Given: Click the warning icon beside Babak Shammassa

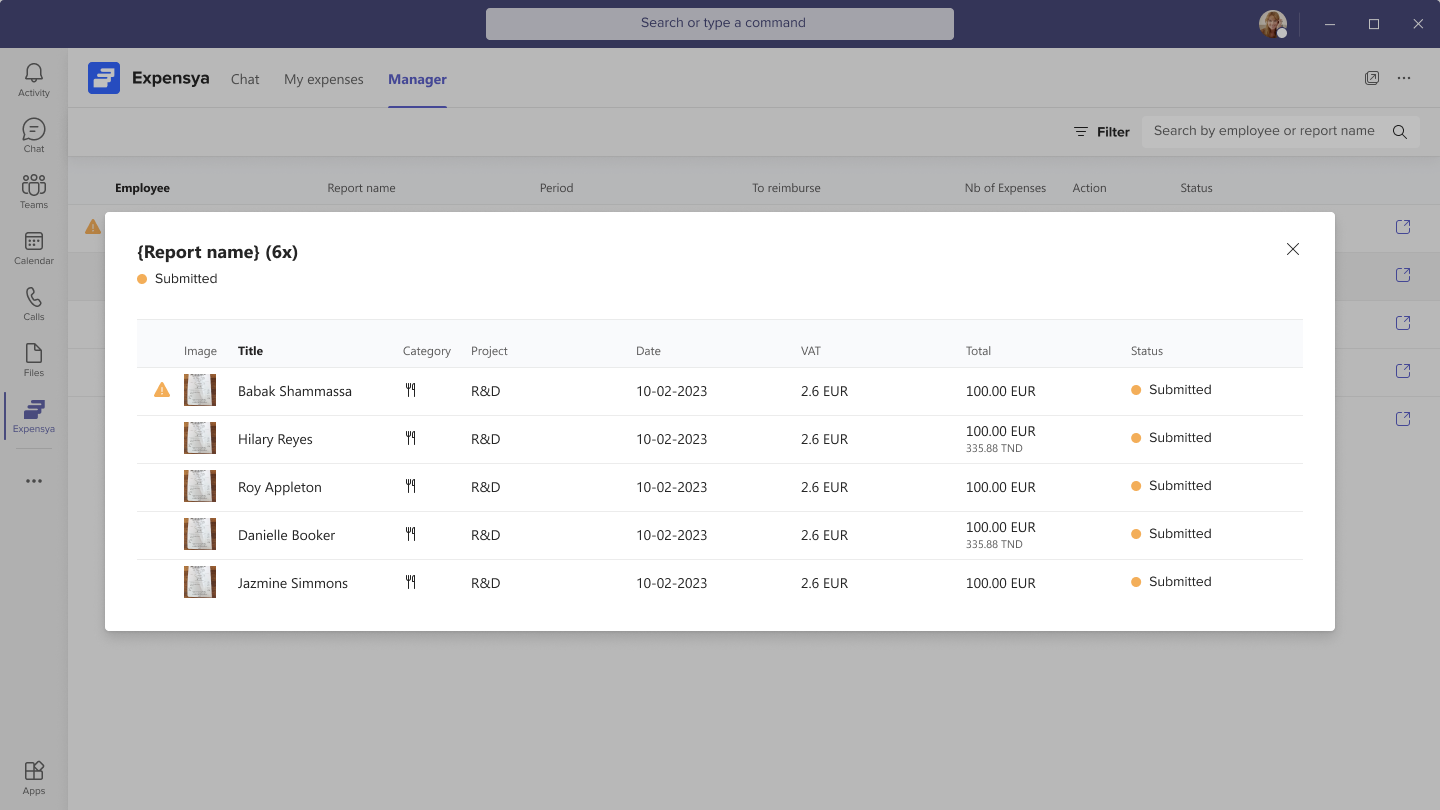Looking at the screenshot, I should tap(162, 390).
